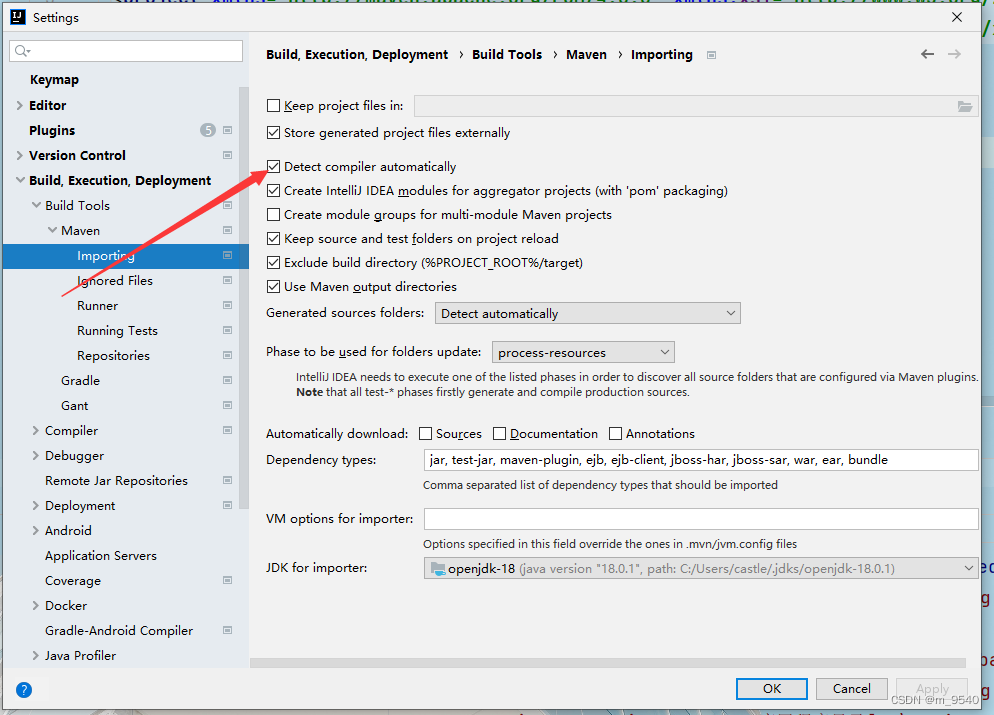
Task: Open Ignored Files settings page
Action: (x=115, y=280)
